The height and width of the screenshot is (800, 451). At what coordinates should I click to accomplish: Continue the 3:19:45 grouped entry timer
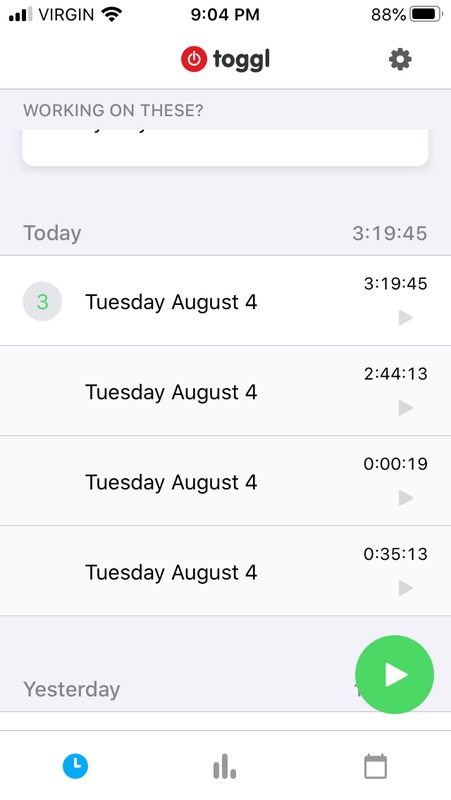[406, 318]
